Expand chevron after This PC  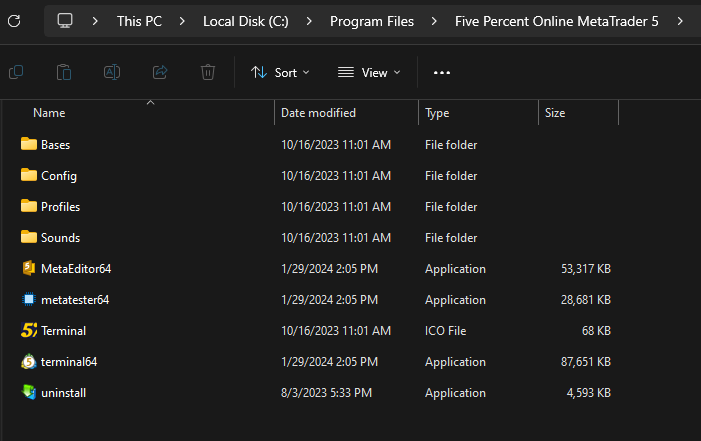(x=182, y=21)
